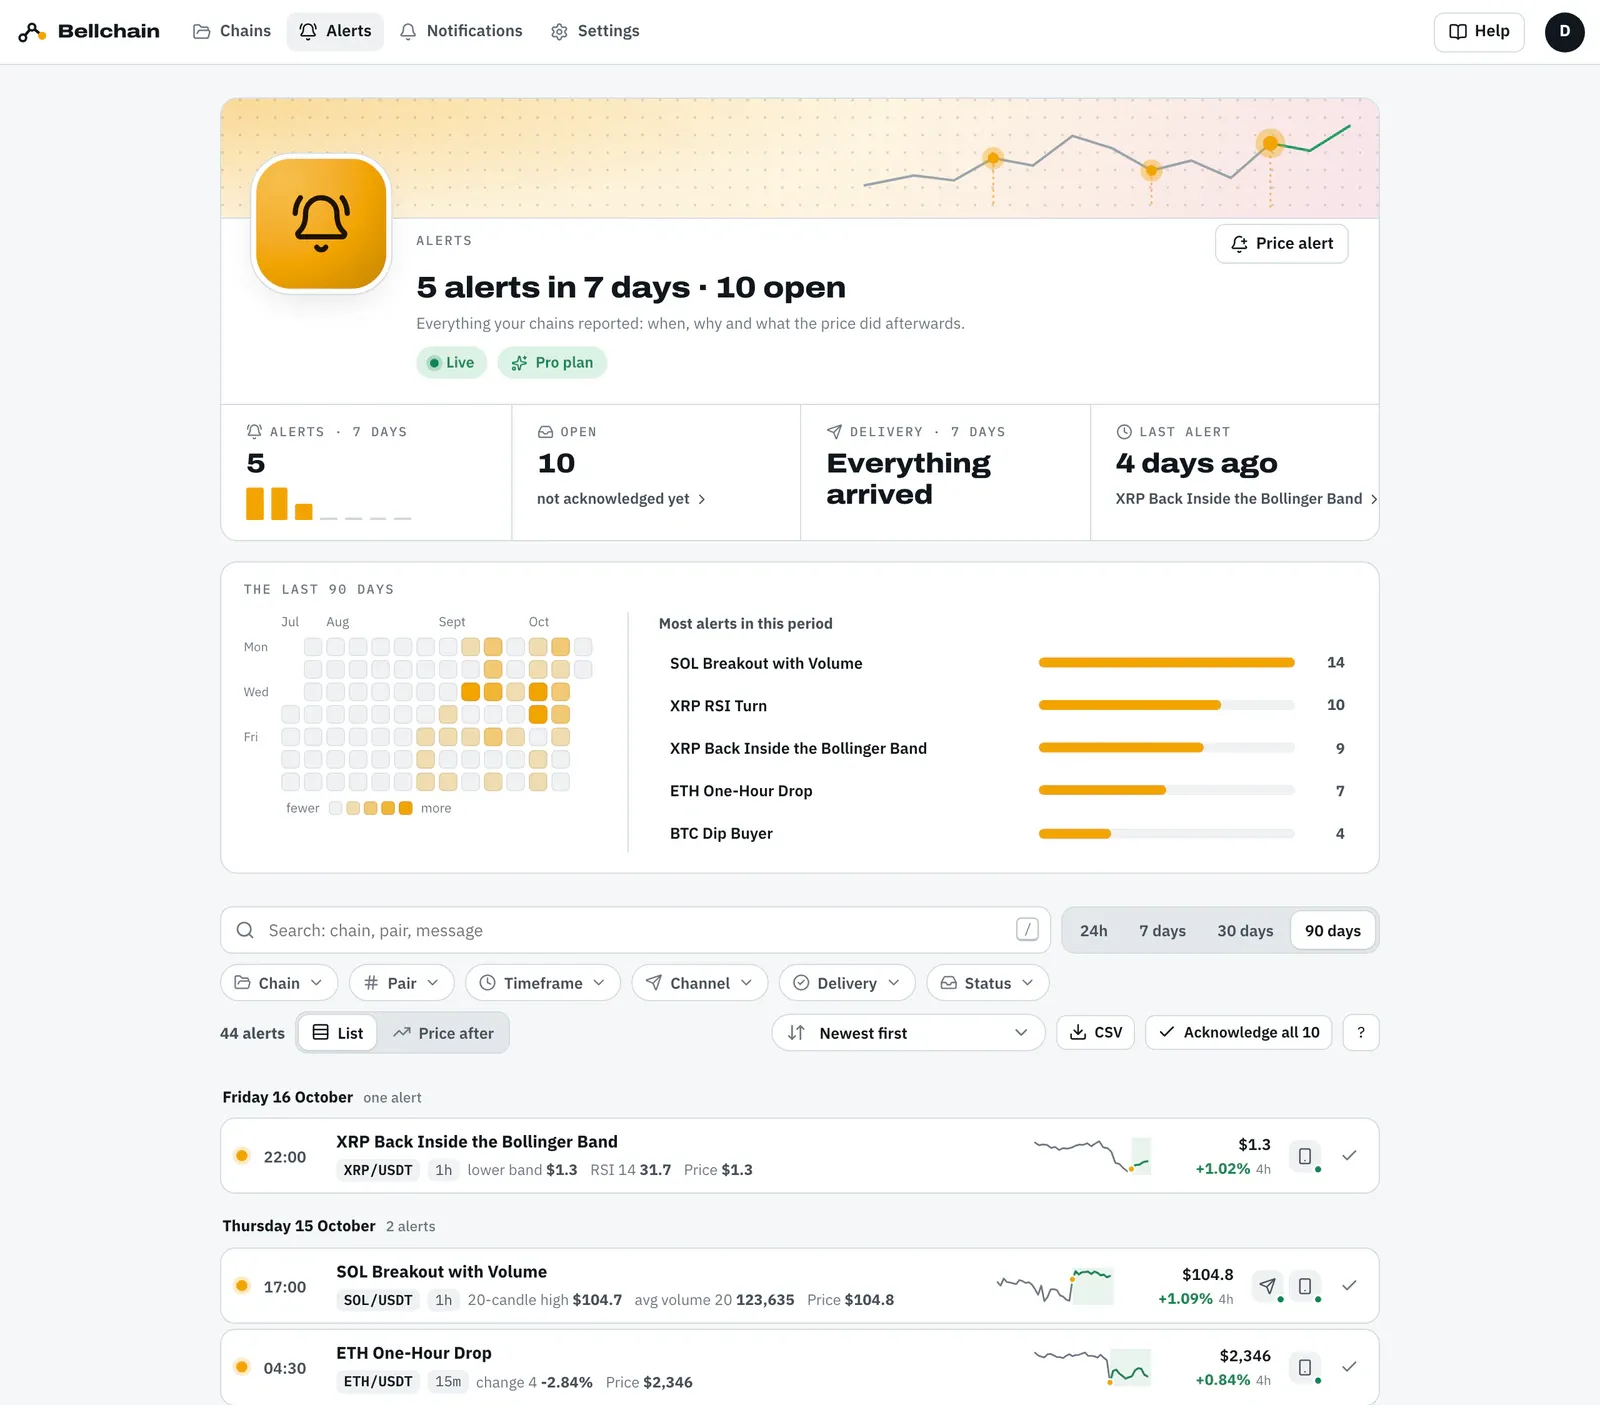Click the Help button
Viewport: 1600px width, 1405px height.
click(1479, 32)
